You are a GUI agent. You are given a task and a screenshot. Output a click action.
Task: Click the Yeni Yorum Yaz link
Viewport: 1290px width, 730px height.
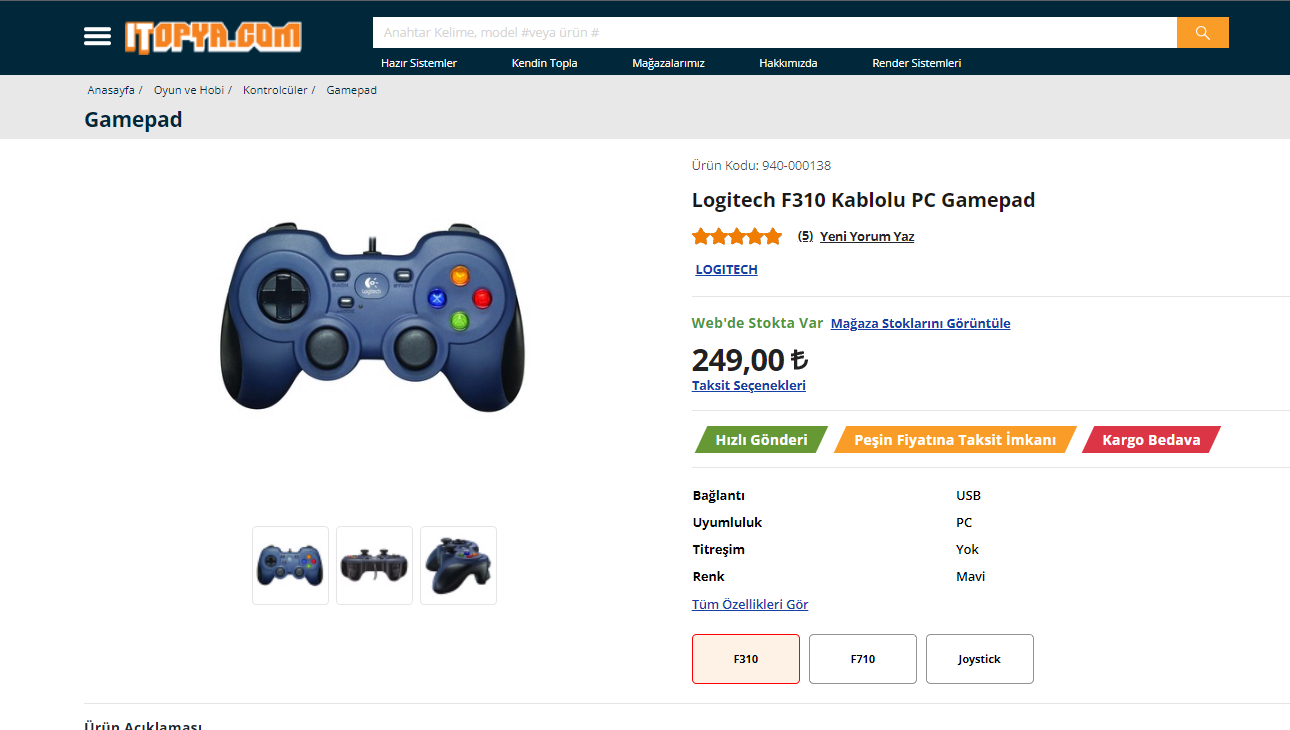pos(867,237)
